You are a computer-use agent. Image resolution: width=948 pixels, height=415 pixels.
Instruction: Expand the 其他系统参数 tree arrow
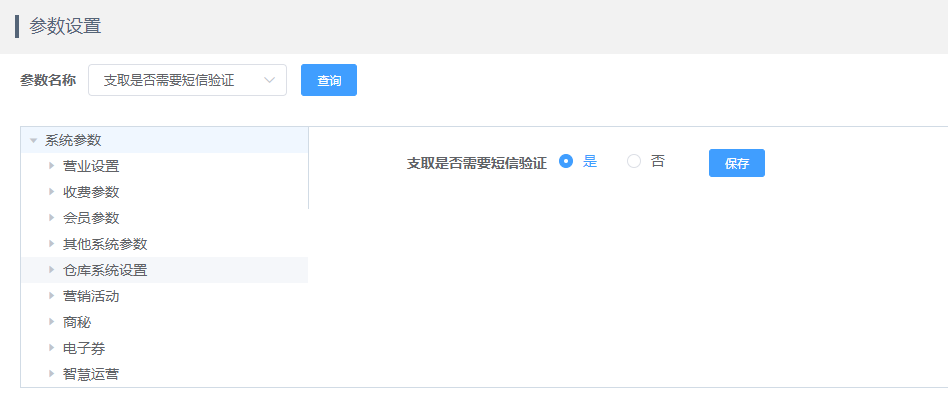51,244
